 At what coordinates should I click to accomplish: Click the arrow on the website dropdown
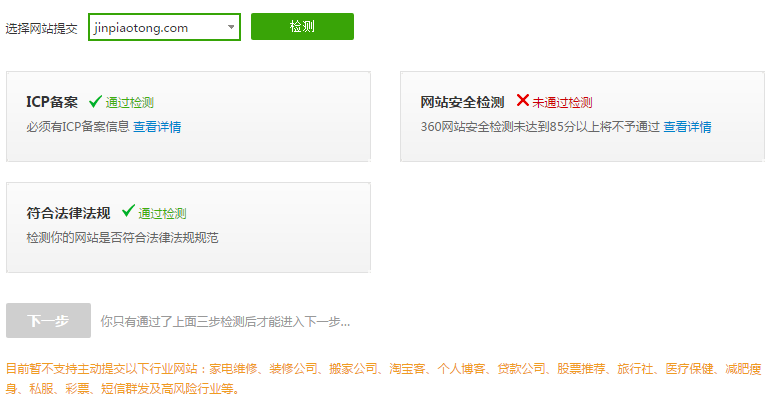click(x=231, y=28)
